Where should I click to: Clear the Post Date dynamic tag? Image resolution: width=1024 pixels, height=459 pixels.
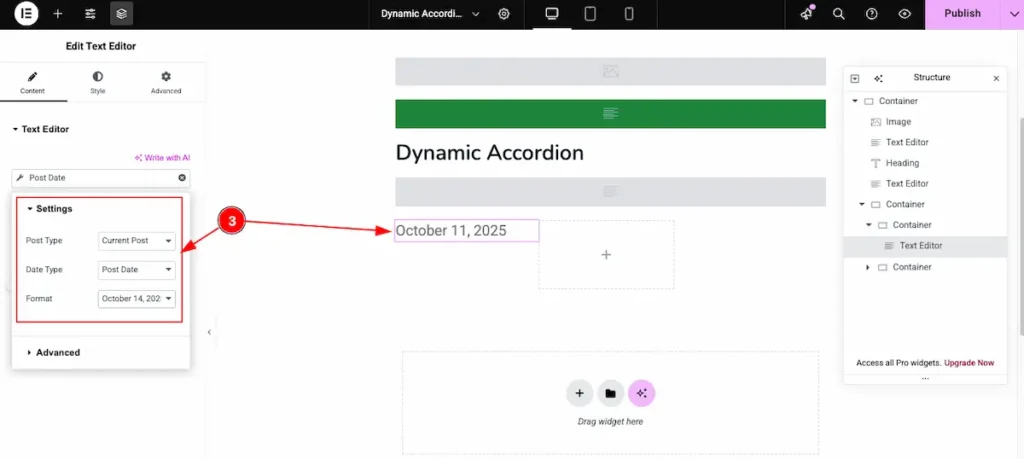pyautogui.click(x=182, y=178)
